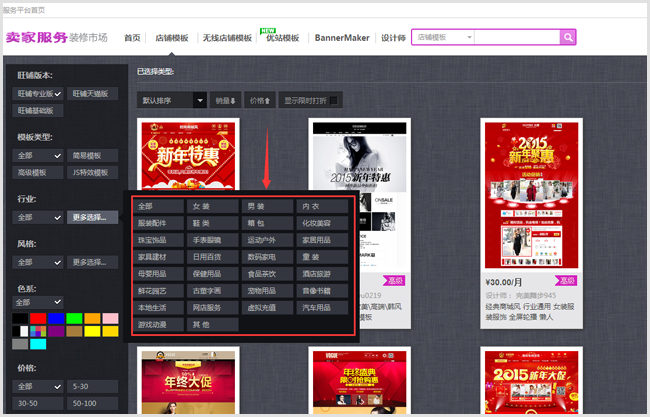Select the 旺铺专业版 option
Screen dimensions: 650x417
[x=38, y=94]
